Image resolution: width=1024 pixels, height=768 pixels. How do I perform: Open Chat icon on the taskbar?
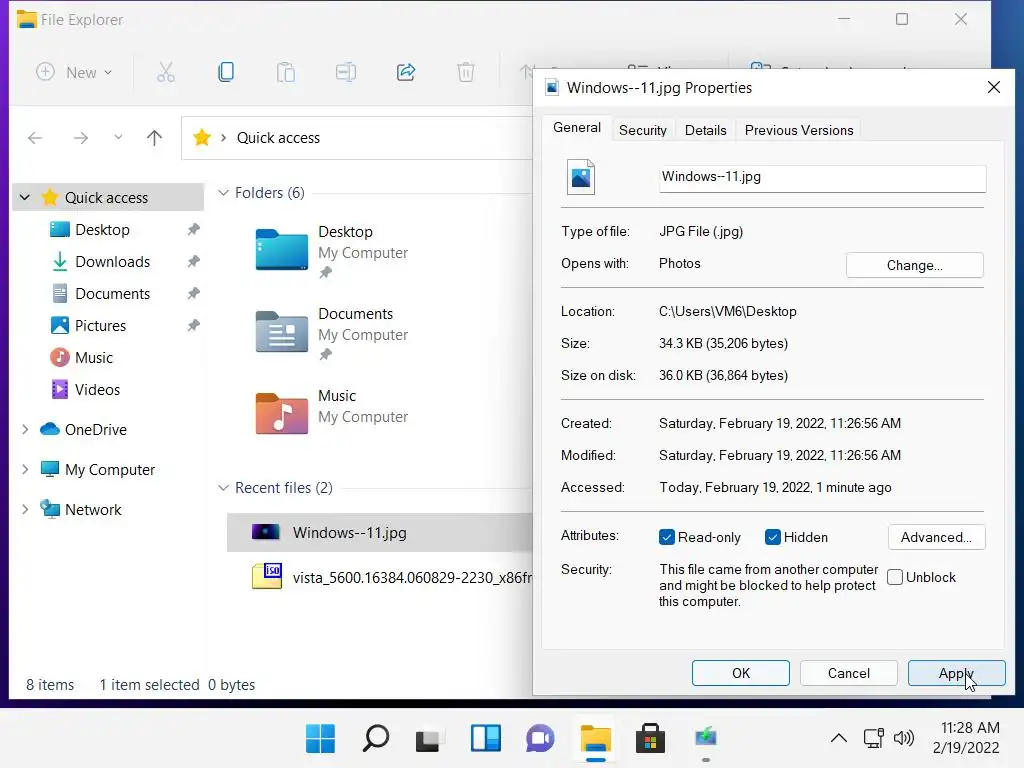point(540,739)
